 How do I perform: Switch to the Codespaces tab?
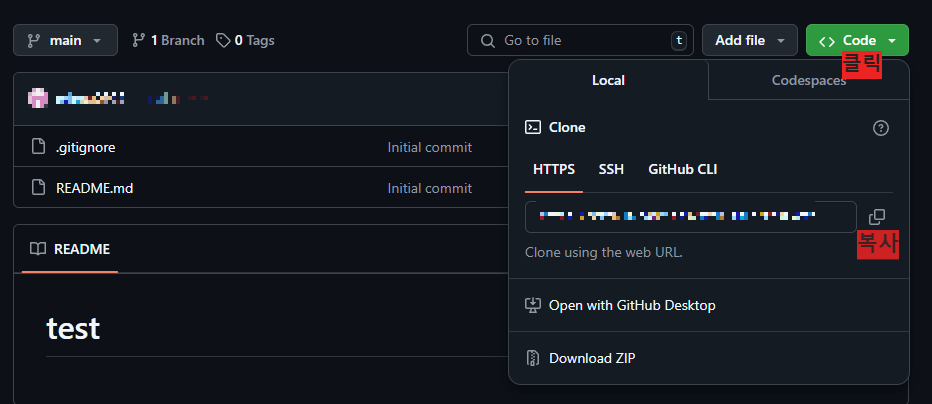808,80
